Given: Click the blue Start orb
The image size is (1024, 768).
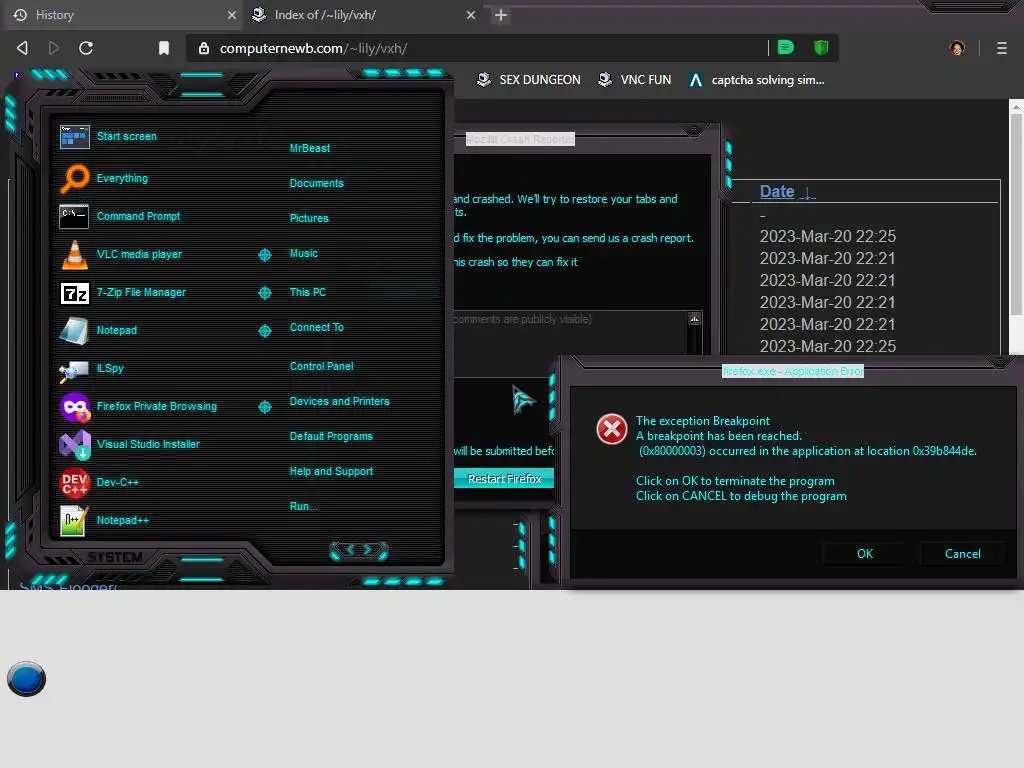Looking at the screenshot, I should (x=26, y=679).
